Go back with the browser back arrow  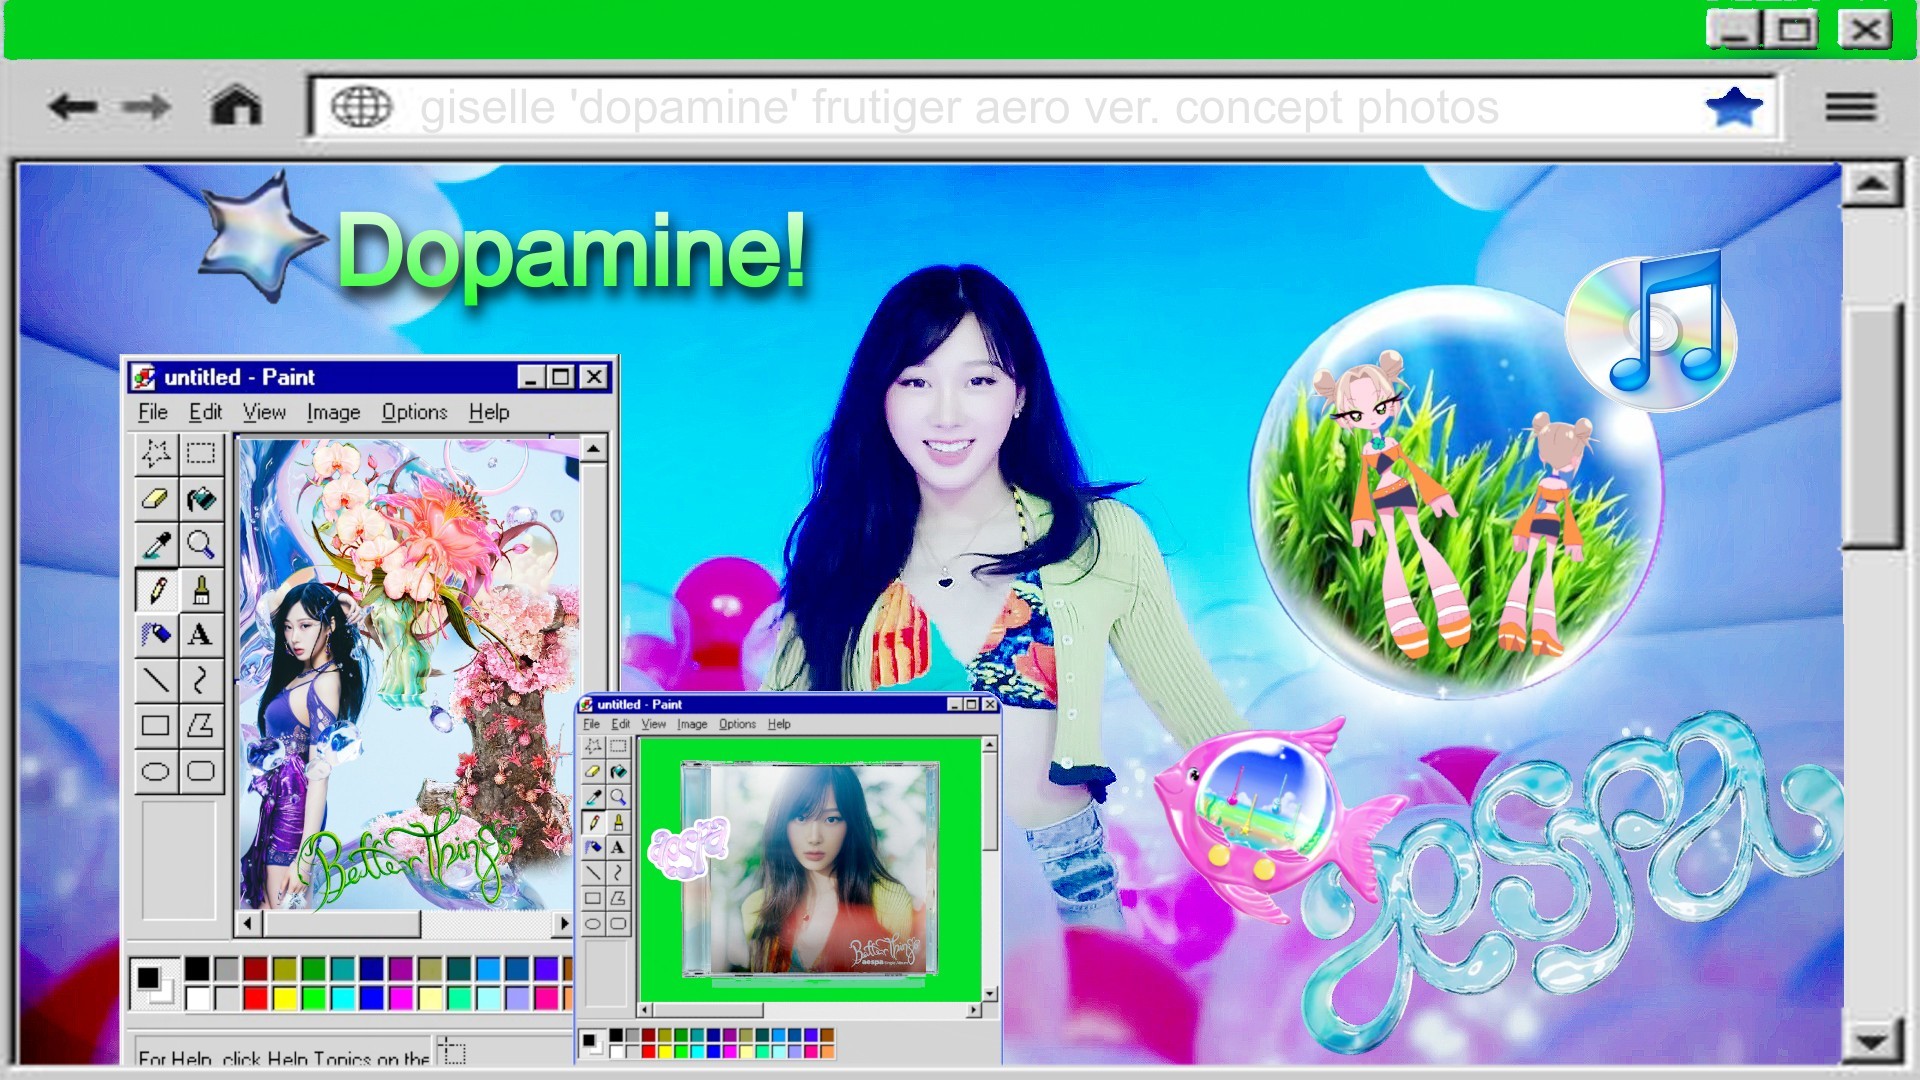point(73,106)
